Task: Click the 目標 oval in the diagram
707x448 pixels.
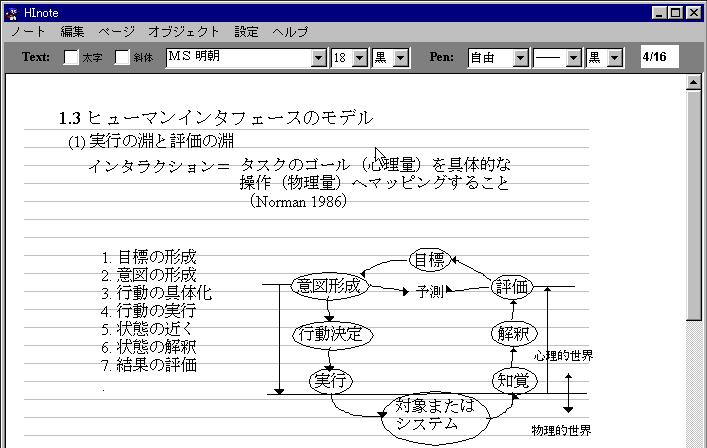Action: click(x=429, y=260)
